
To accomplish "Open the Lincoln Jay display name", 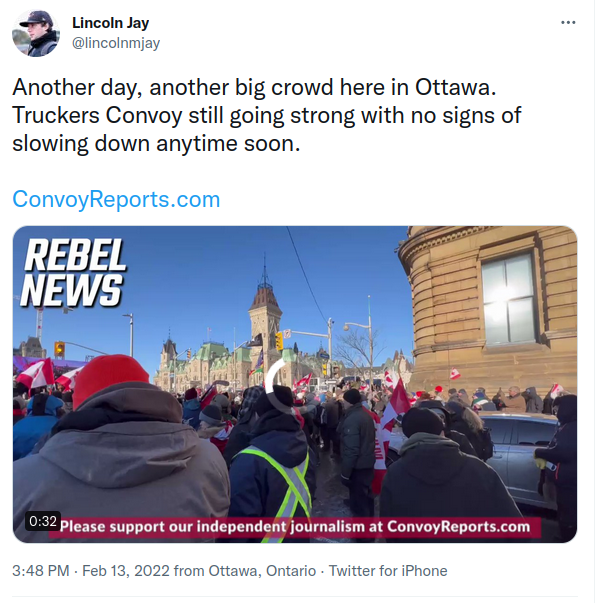I will click(x=110, y=23).
